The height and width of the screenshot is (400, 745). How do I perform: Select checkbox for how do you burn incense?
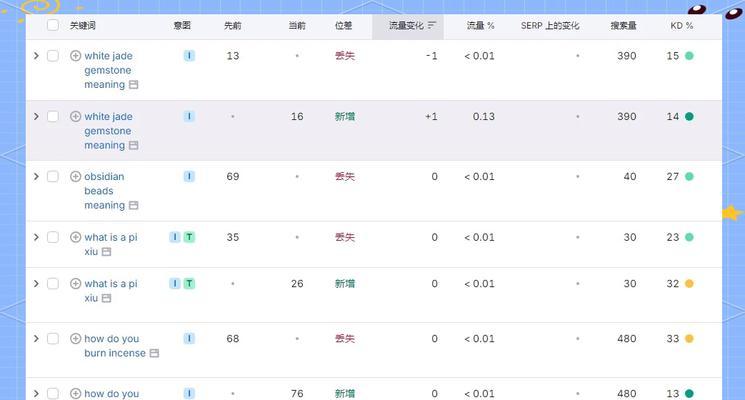[53, 339]
